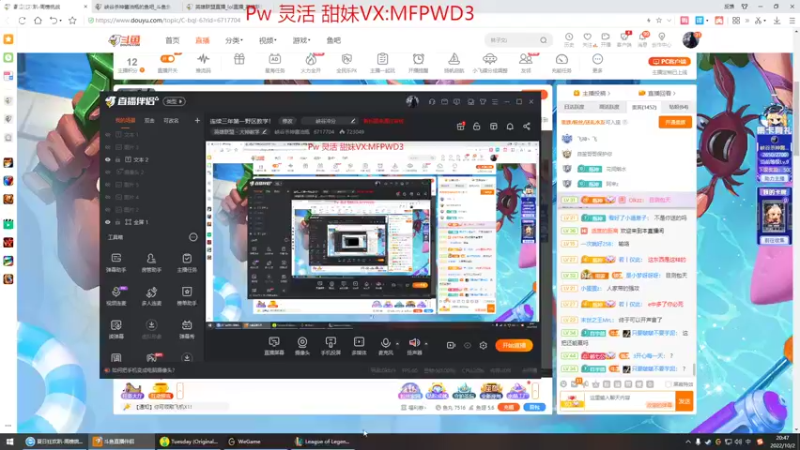
Task: Add a new scene with plus button
Action: [x=197, y=120]
